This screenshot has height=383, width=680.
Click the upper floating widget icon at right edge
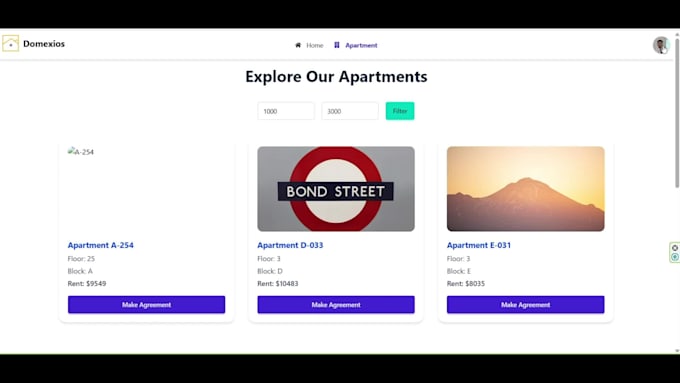[x=675, y=248]
